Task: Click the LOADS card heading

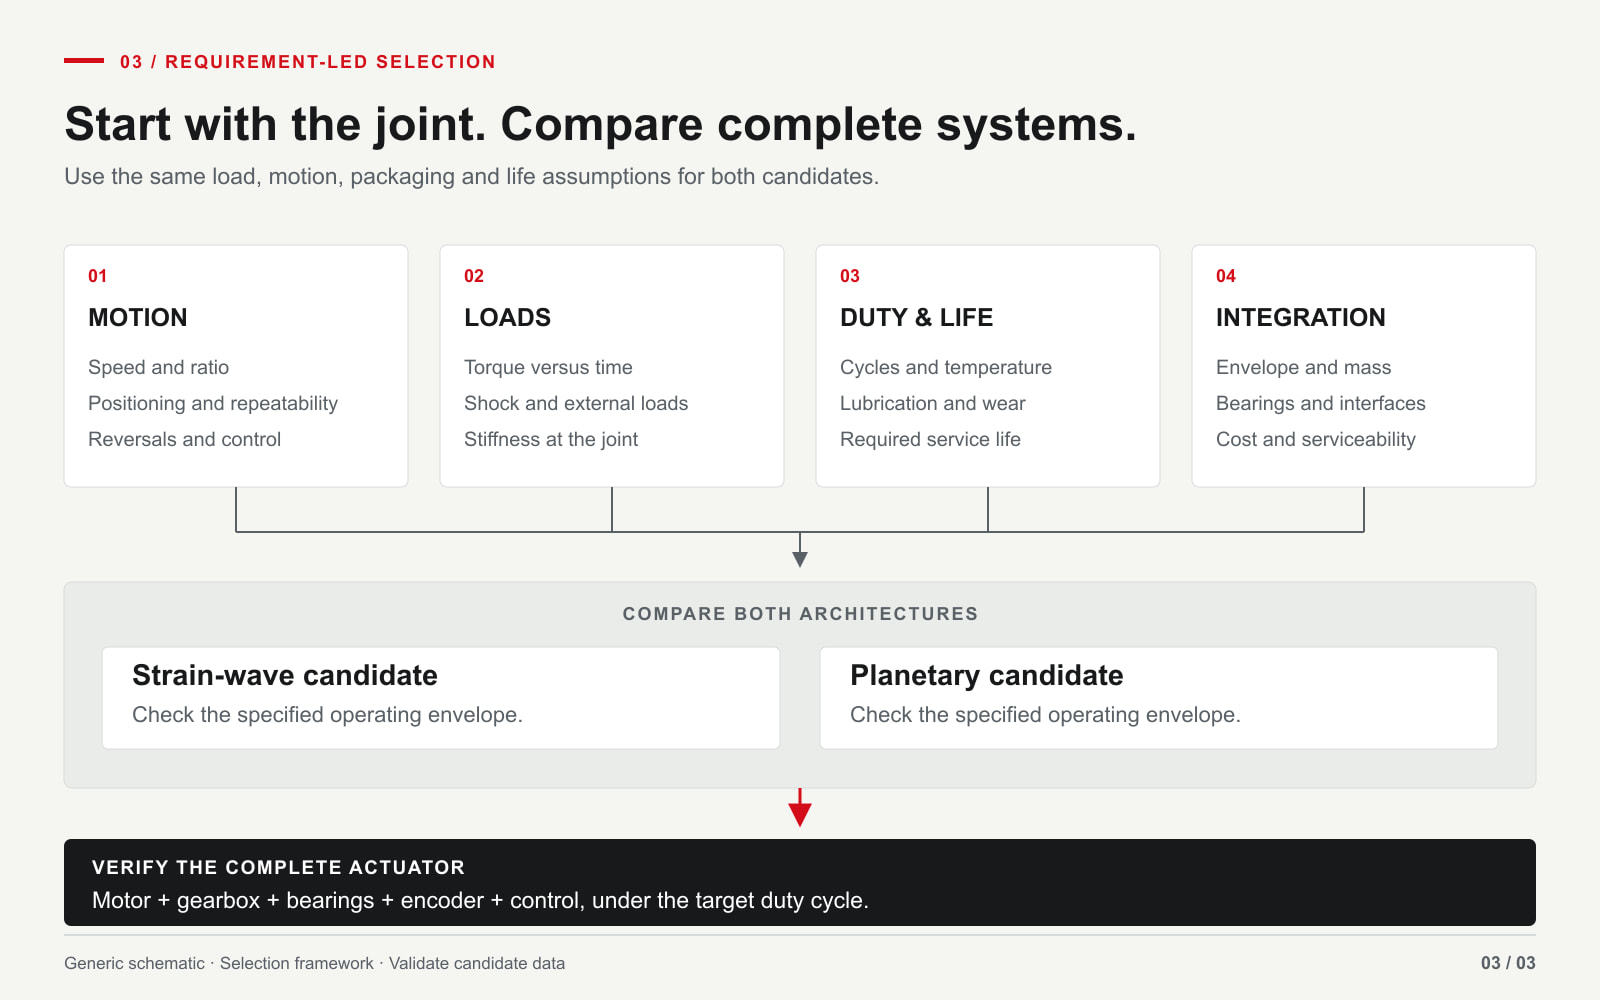Action: tap(507, 317)
